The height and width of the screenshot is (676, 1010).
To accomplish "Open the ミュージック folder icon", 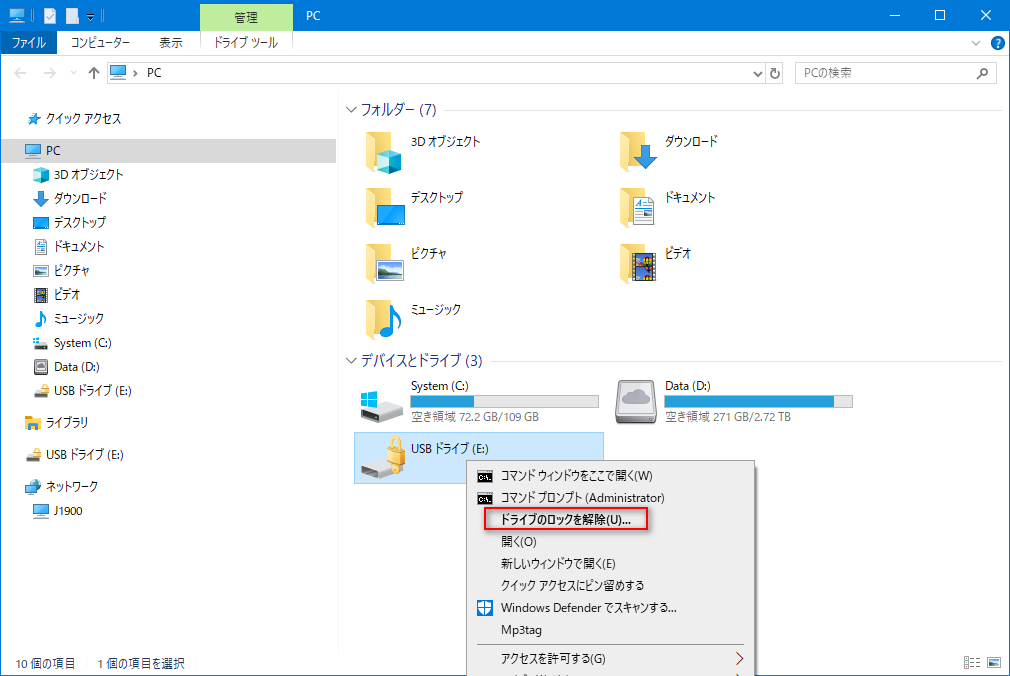I will point(383,319).
